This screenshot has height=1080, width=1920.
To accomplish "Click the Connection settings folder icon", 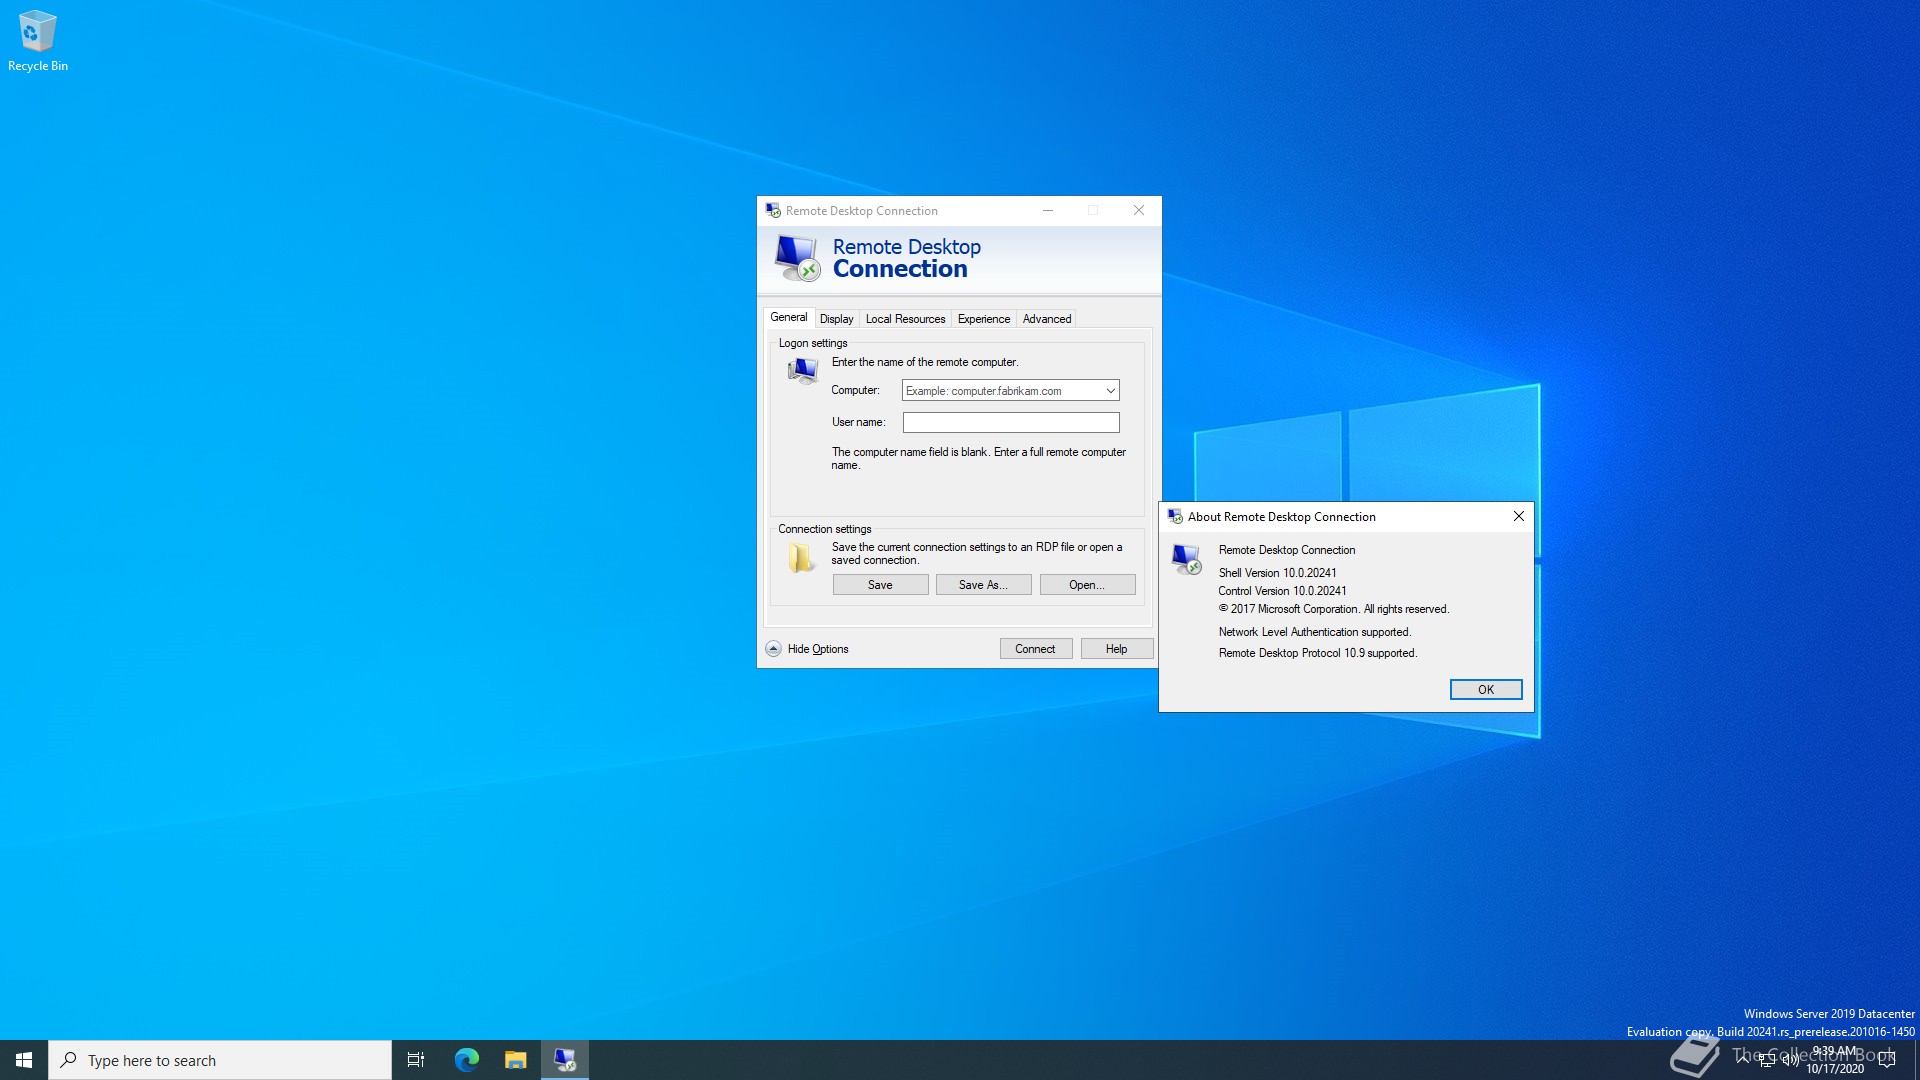I will point(800,558).
